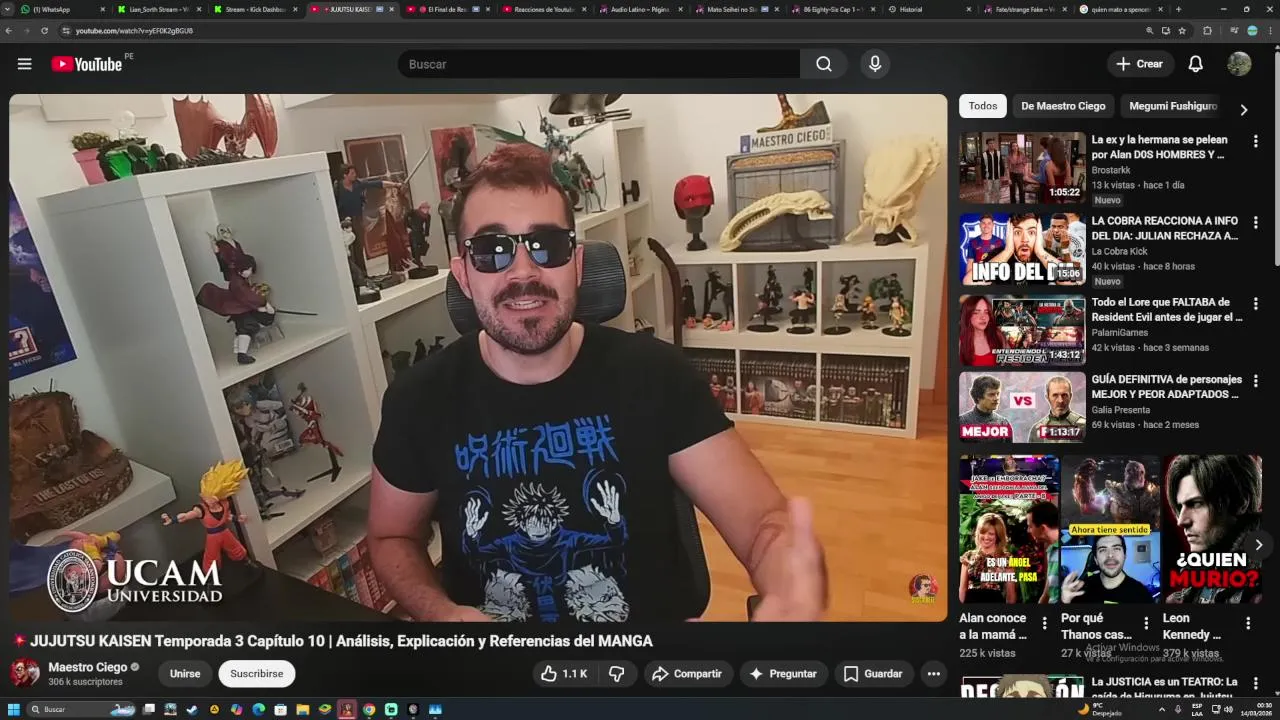This screenshot has width=1280, height=720.
Task: Go back with browser back arrow
Action: click(9, 31)
